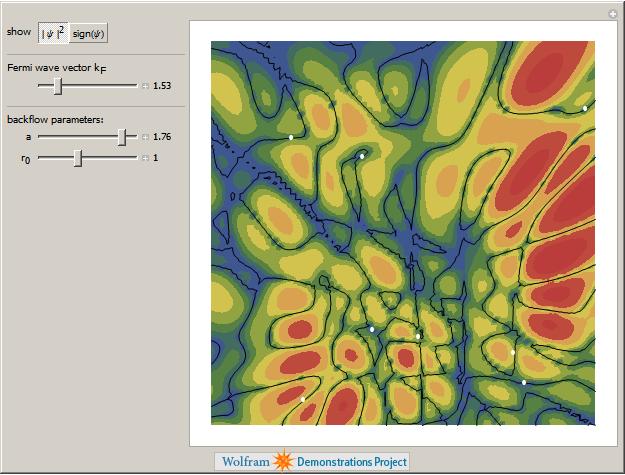Click the Fermi wave vector value 1.53
Screen dimensions: 625x475
163,86
